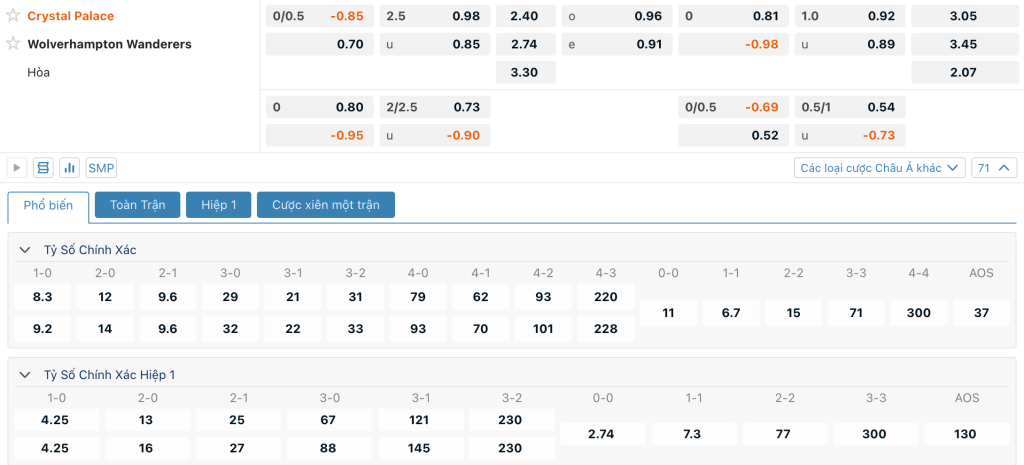Select the odds cell showing 3.45
The height and width of the screenshot is (465, 1024).
coord(964,44)
